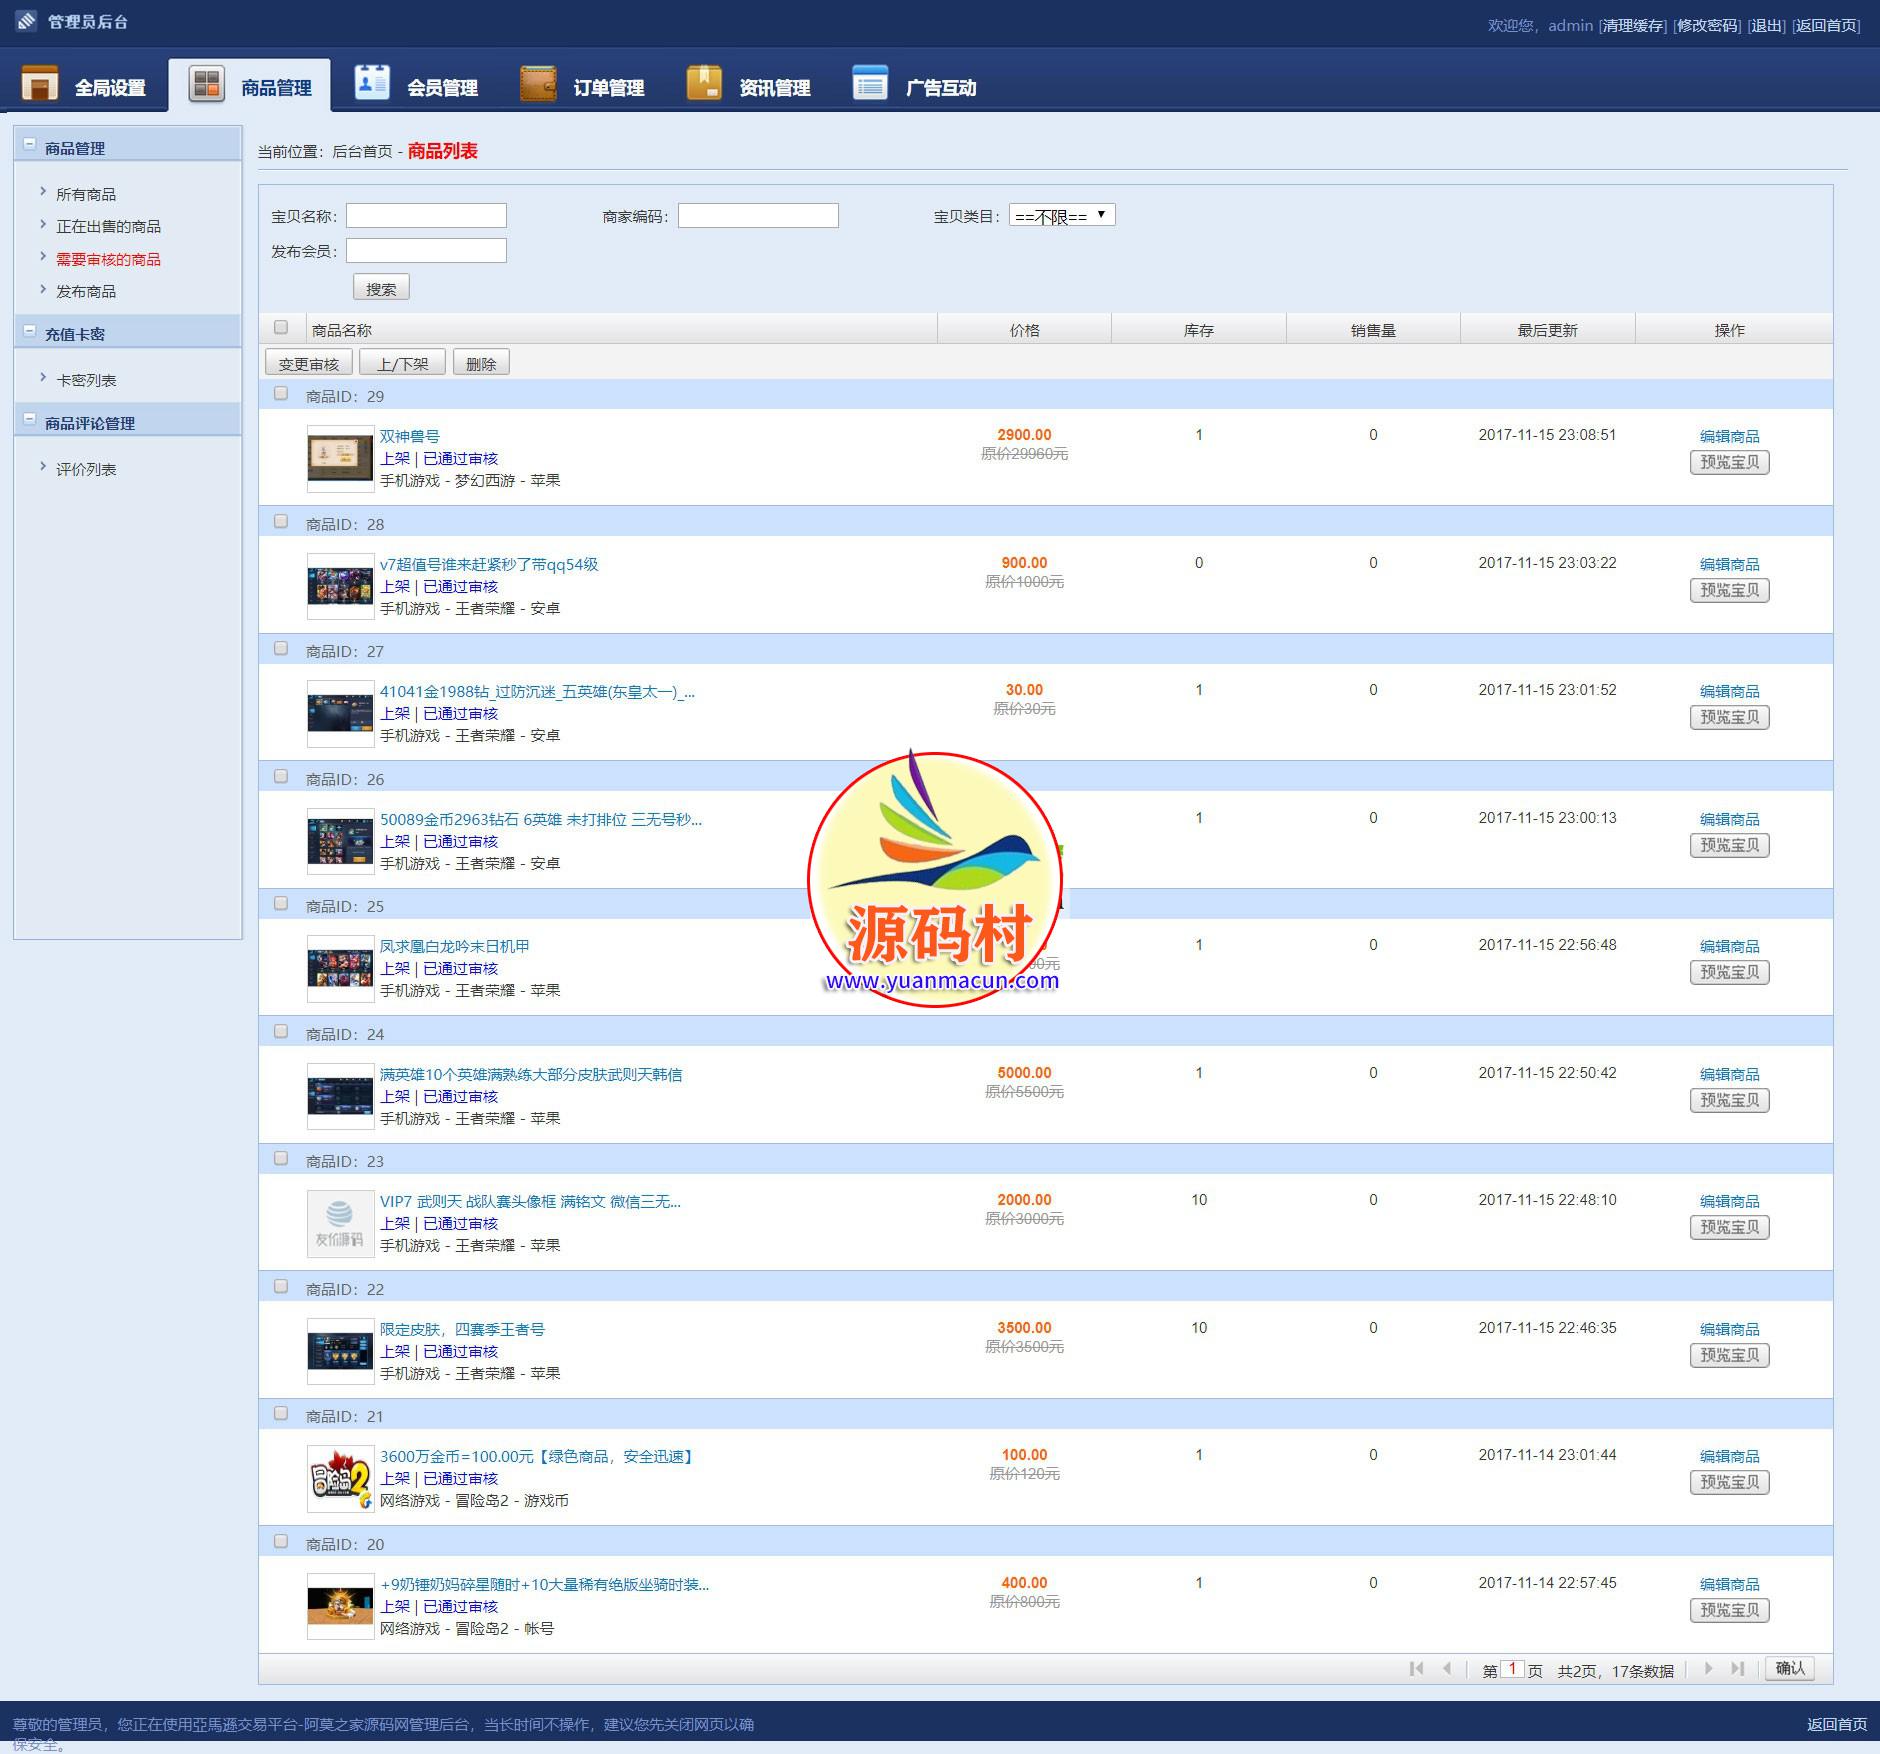The height and width of the screenshot is (1754, 1880).
Task: Go to the next page arrow
Action: coord(1708,1669)
